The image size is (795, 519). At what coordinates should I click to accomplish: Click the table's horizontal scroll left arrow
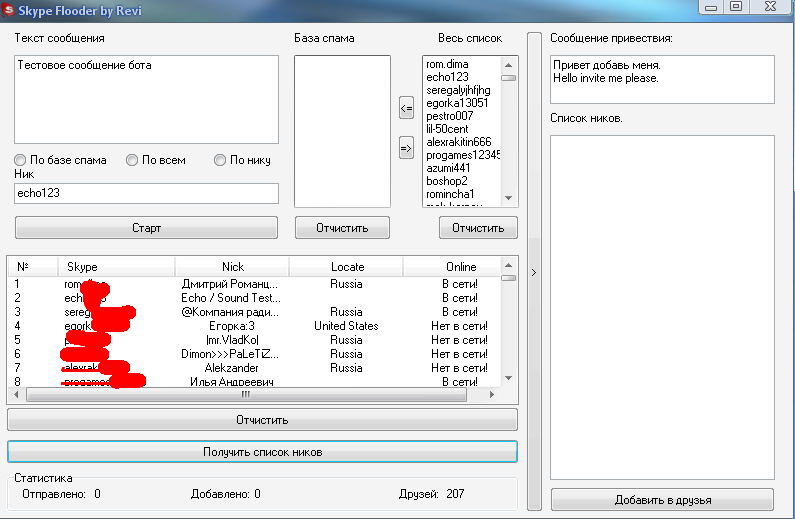click(x=16, y=394)
